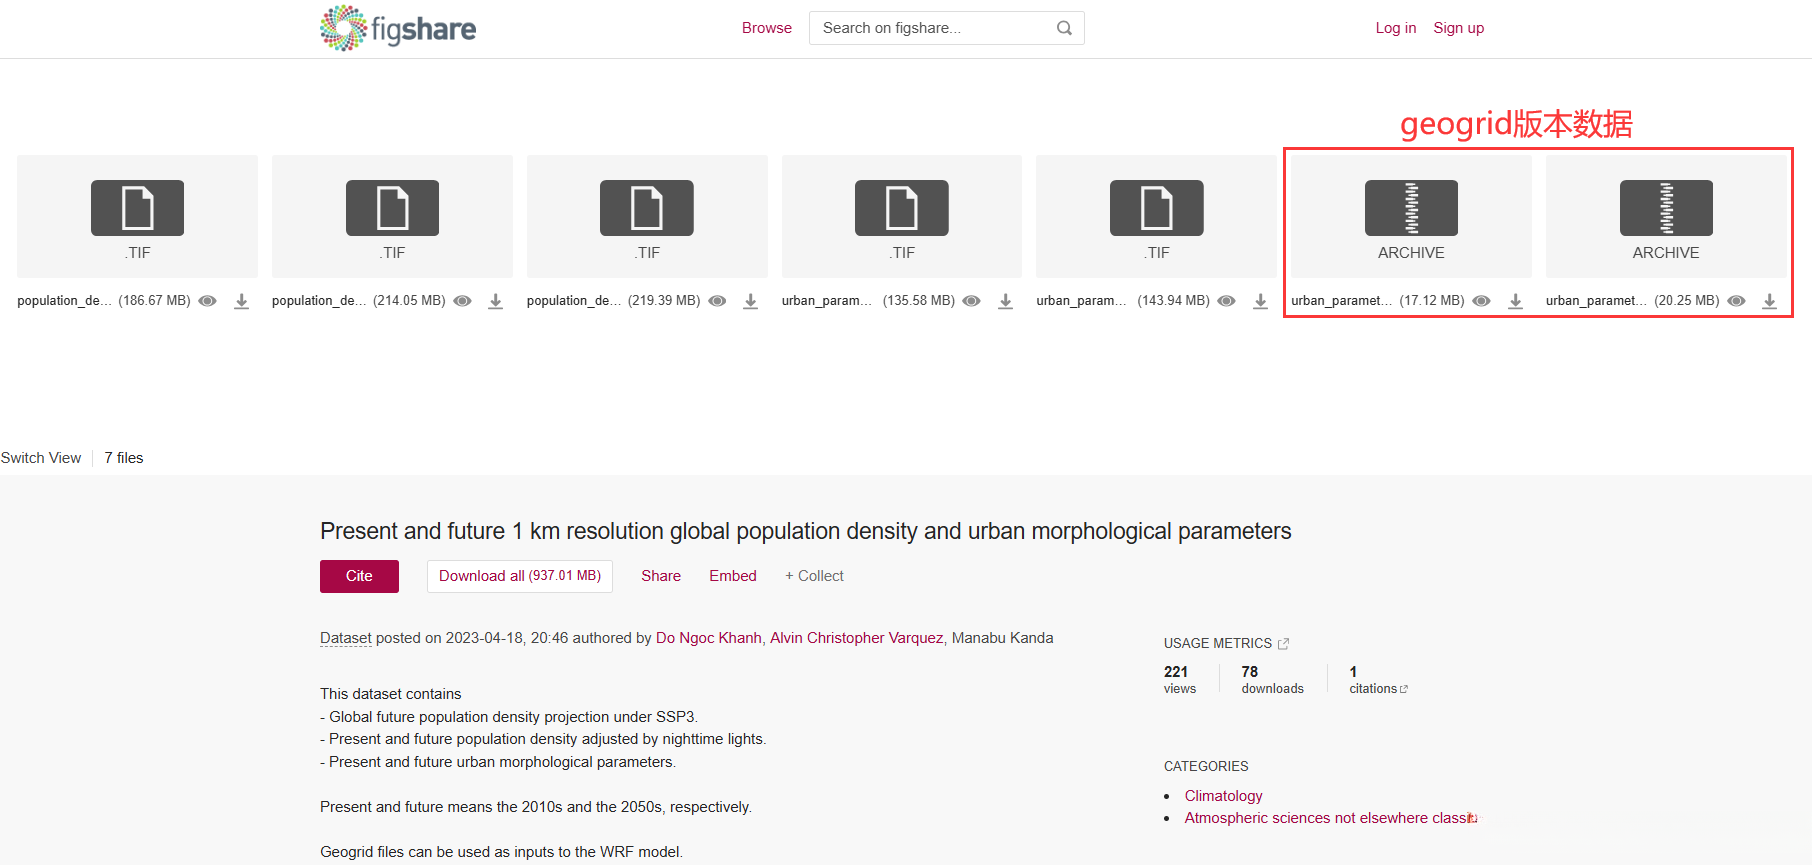Go to the Log in page
Screen dimensions: 1812x865
pyautogui.click(x=1395, y=28)
